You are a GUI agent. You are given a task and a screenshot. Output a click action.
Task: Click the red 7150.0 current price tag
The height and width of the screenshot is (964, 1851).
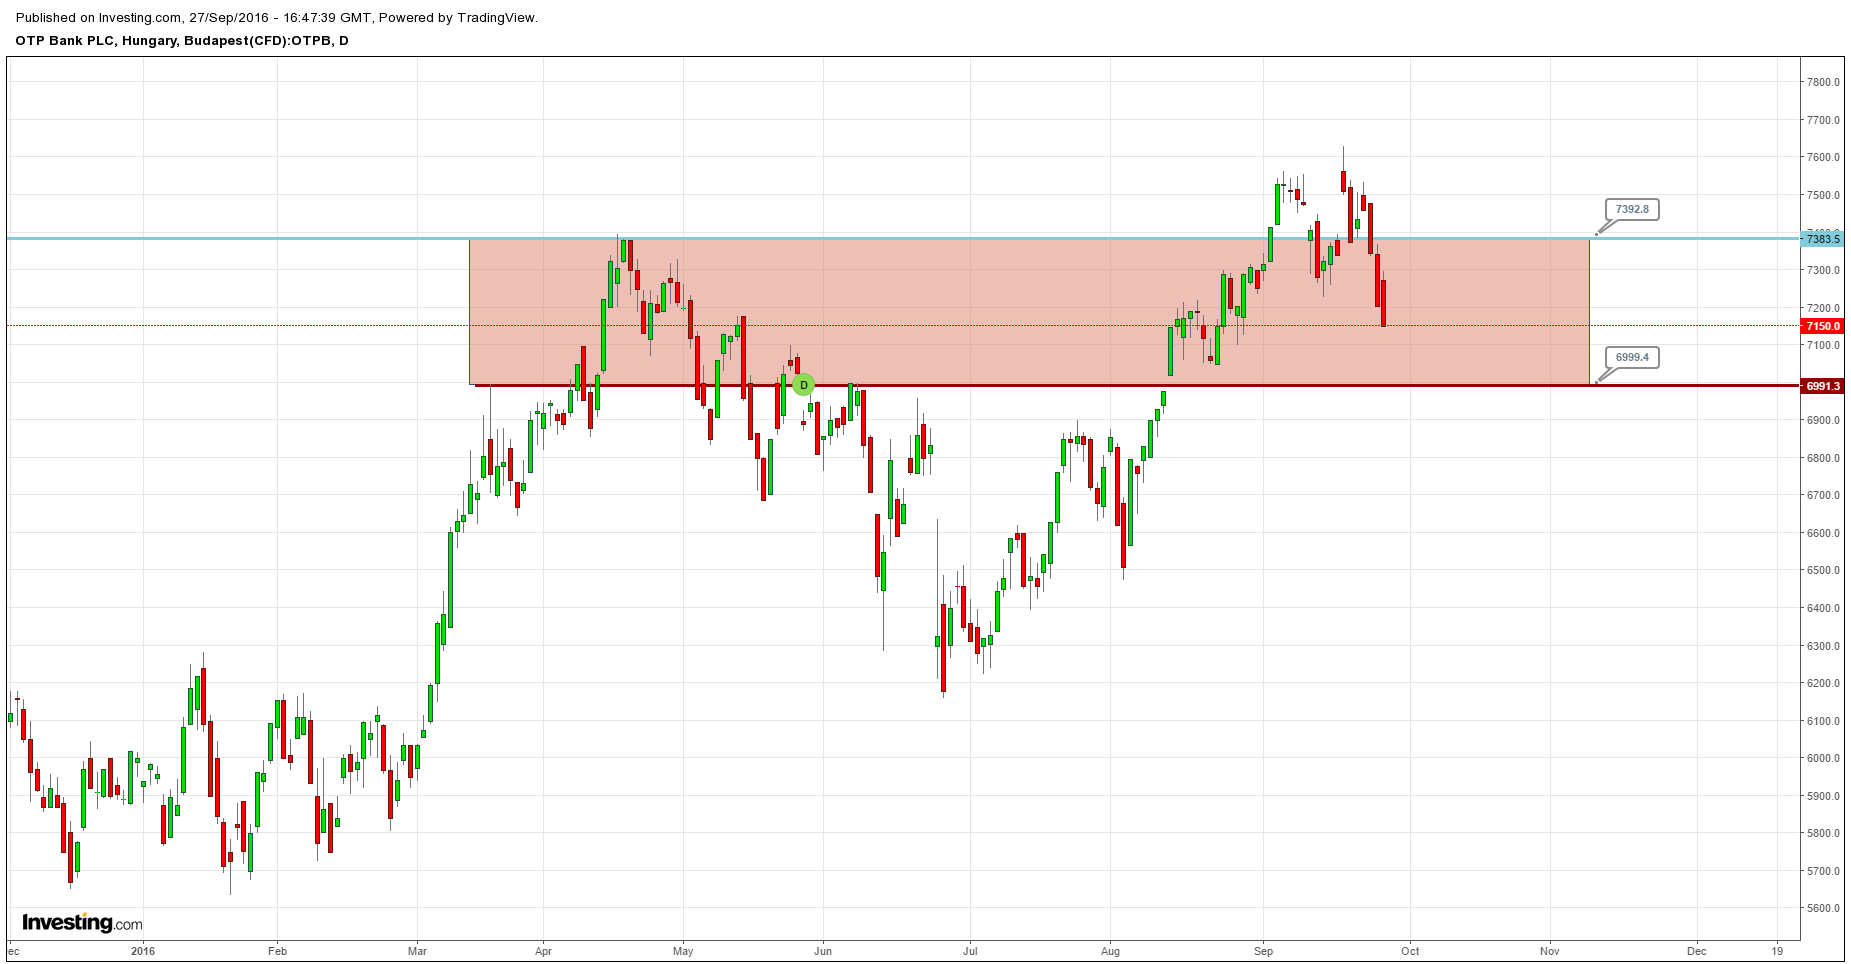click(x=1822, y=326)
